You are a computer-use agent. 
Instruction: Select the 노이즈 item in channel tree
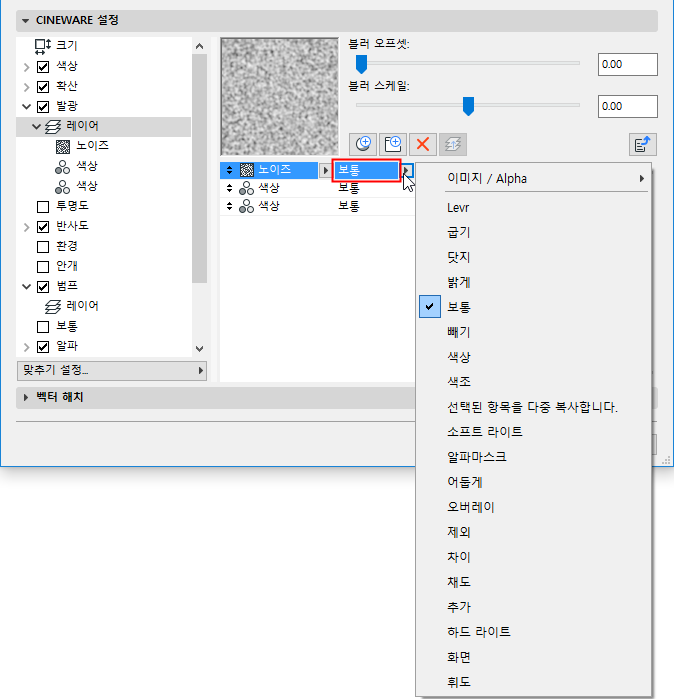coord(92,146)
